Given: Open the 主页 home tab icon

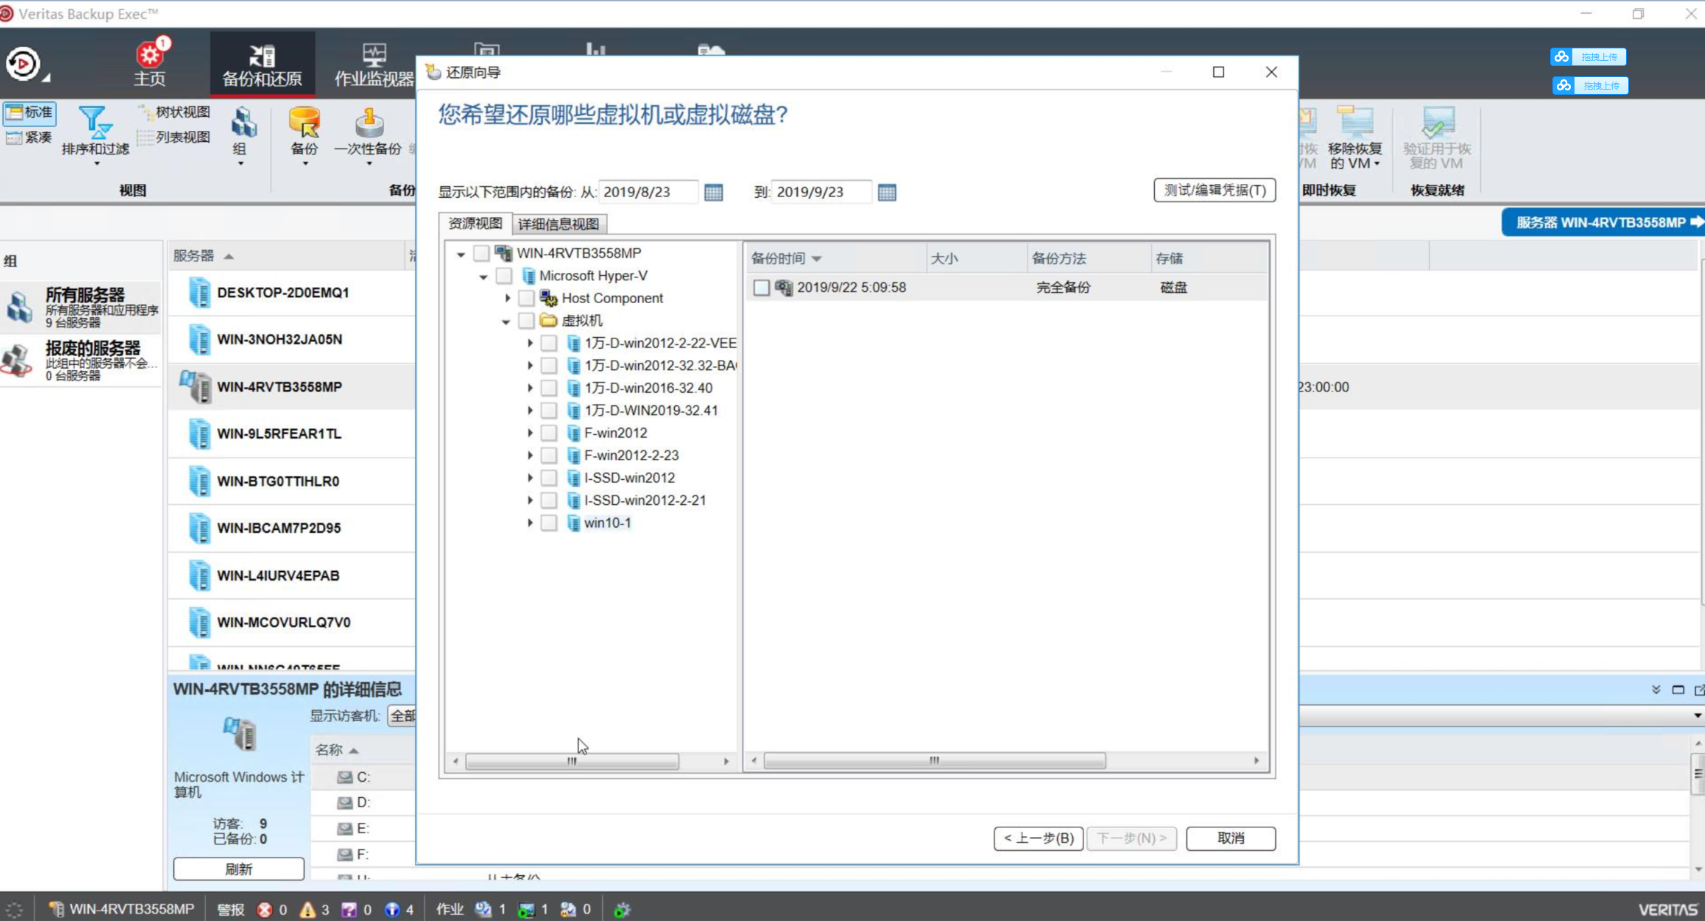Looking at the screenshot, I should [150, 63].
